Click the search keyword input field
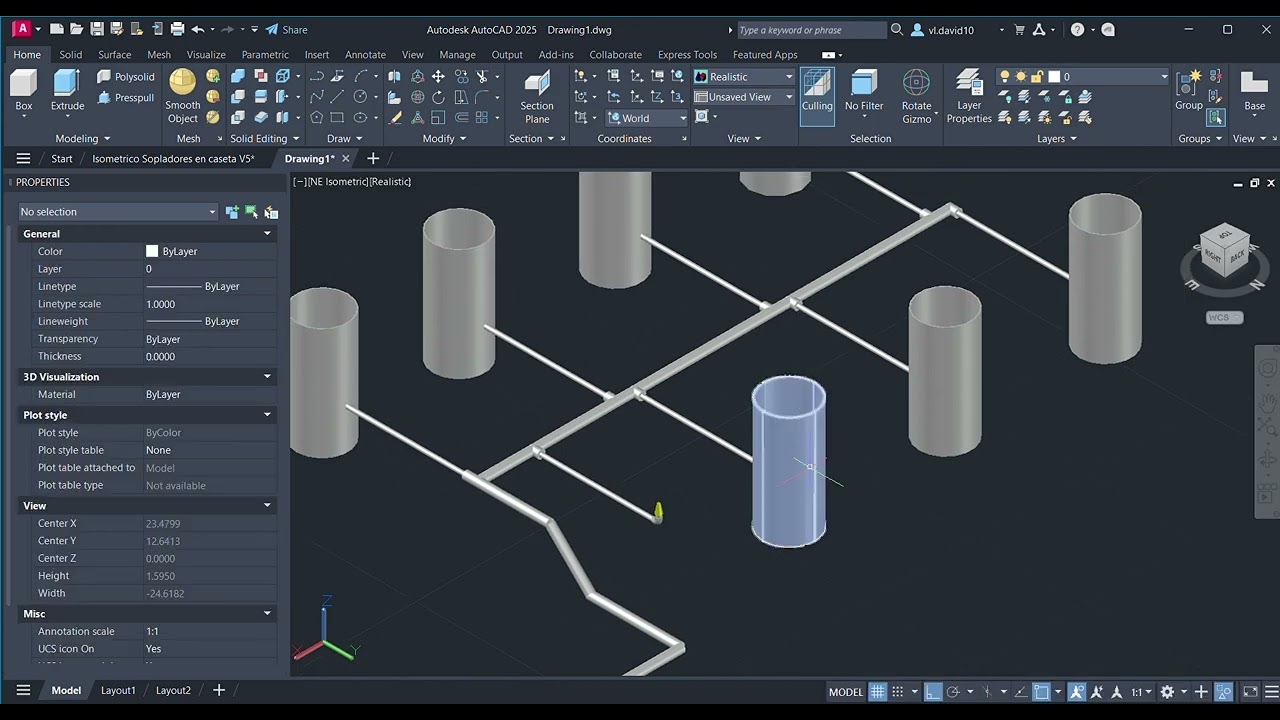The image size is (1280, 720). click(x=812, y=30)
